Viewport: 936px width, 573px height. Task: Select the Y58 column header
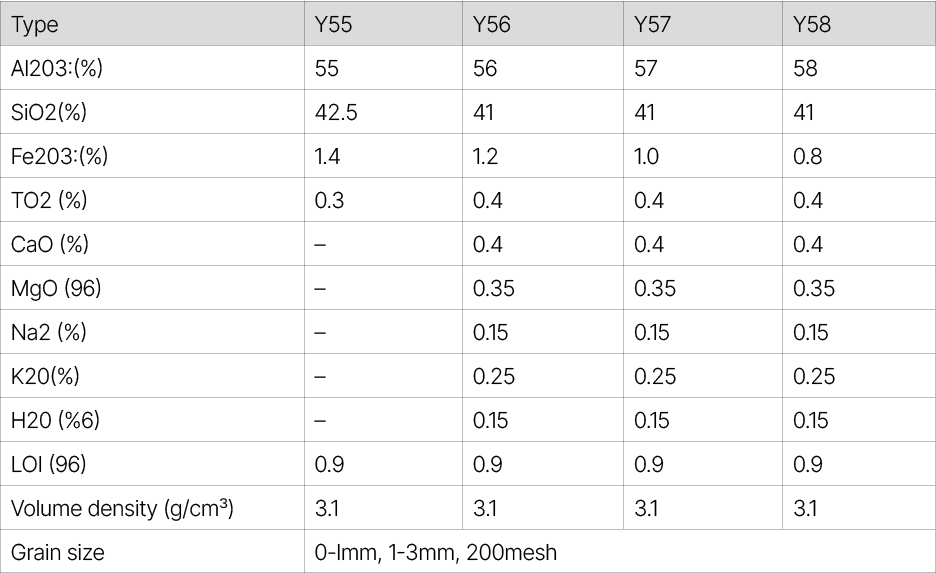811,25
